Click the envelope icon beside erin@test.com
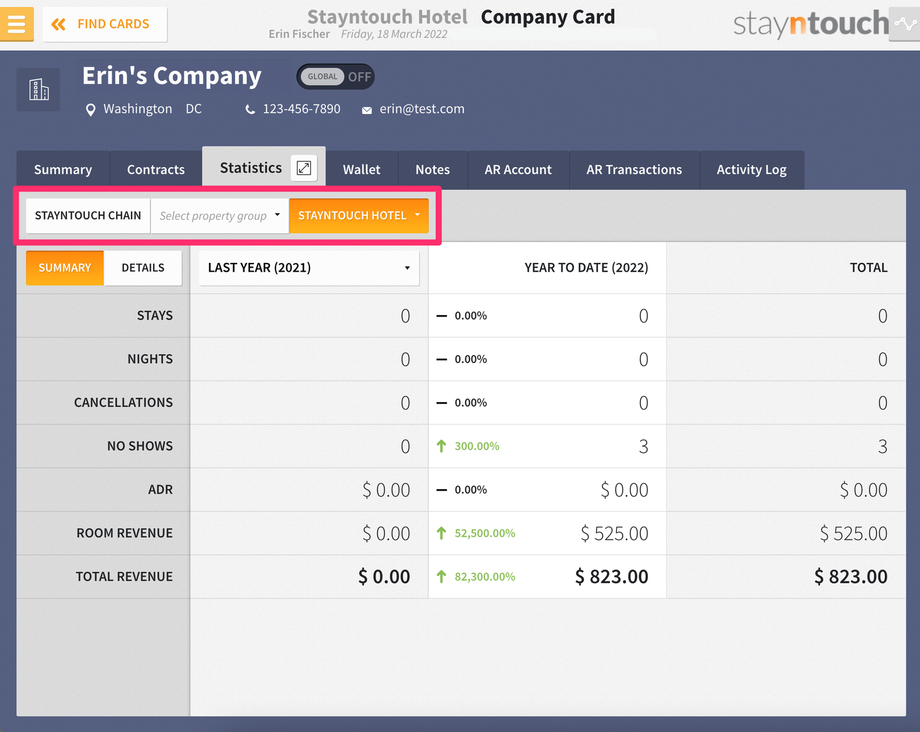 (367, 110)
